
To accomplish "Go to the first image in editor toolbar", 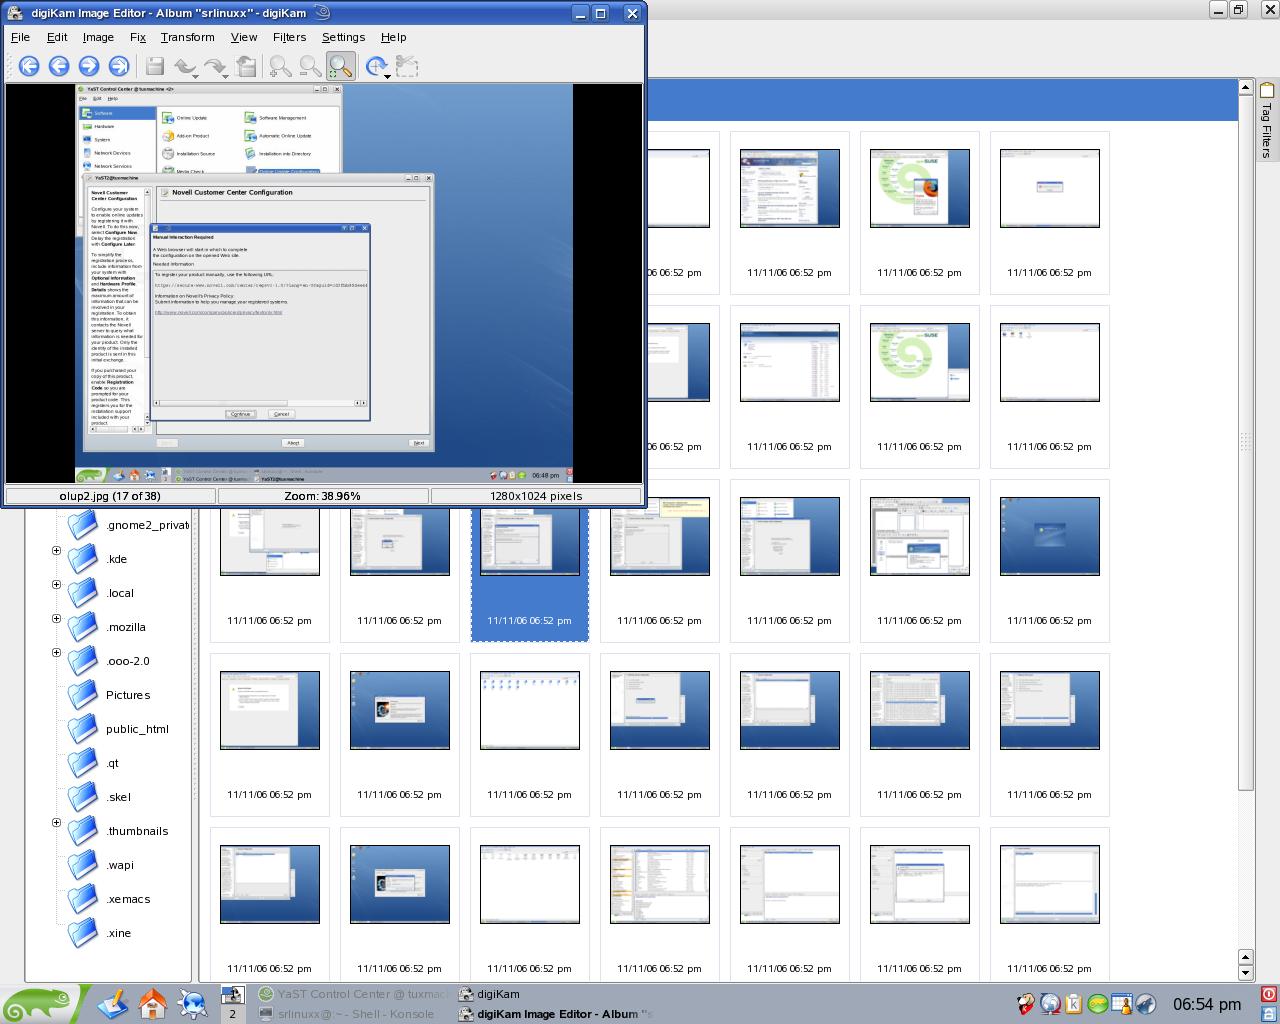I will [x=29, y=66].
